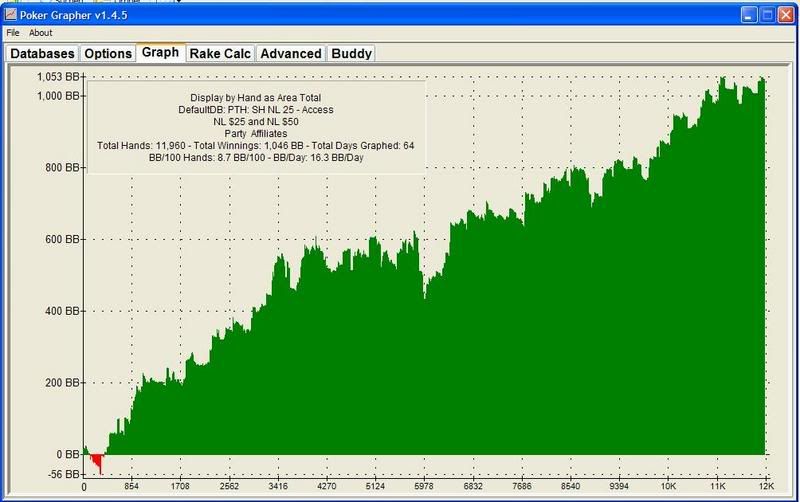Minimize the Poker Grapher window
The height and width of the screenshot is (502, 800).
[748, 15]
